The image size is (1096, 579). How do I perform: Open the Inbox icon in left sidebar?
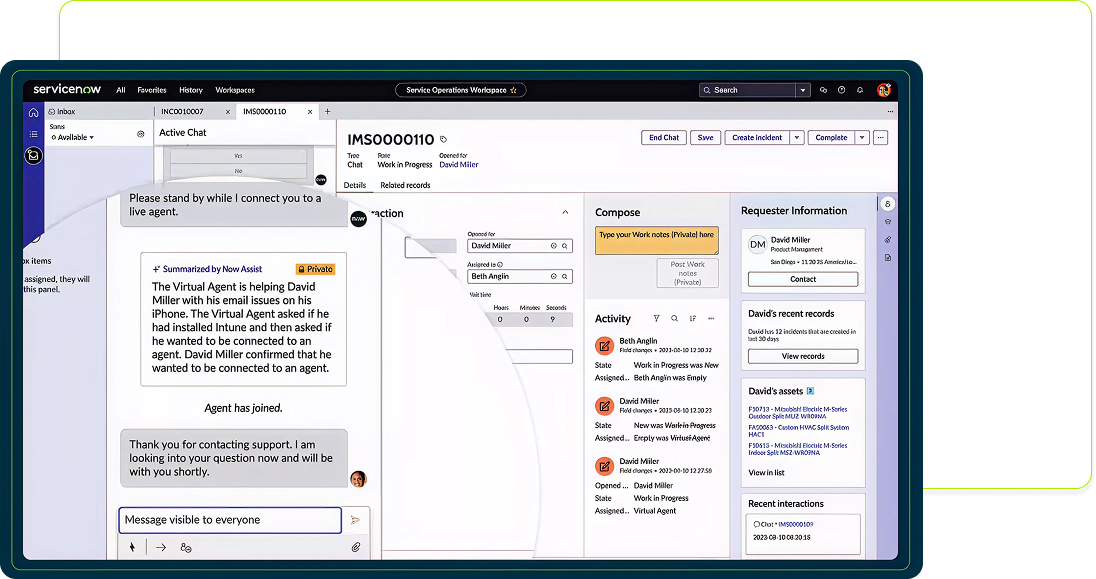pyautogui.click(x=33, y=155)
